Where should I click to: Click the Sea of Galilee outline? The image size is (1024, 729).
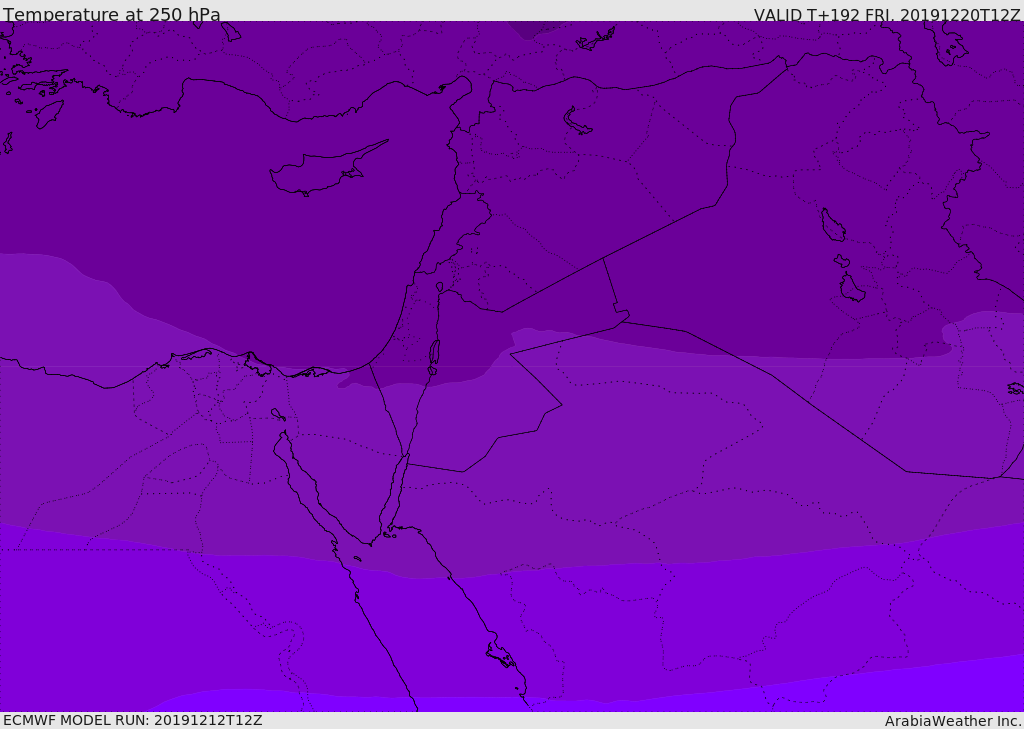440,287
